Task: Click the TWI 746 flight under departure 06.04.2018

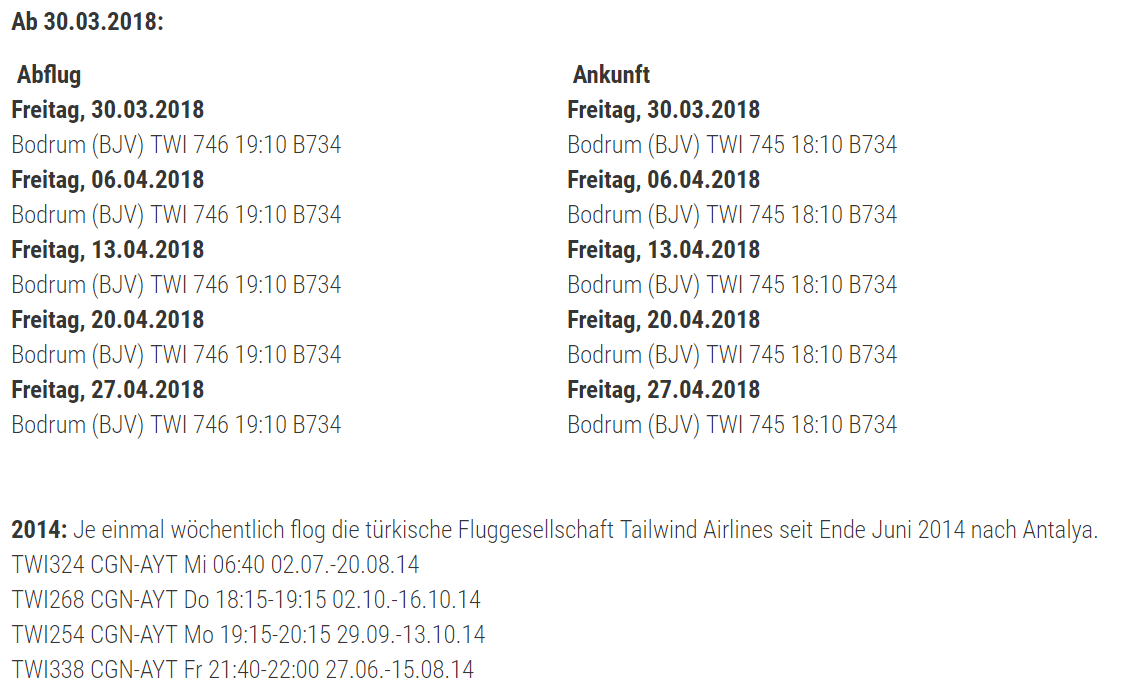Action: [176, 215]
